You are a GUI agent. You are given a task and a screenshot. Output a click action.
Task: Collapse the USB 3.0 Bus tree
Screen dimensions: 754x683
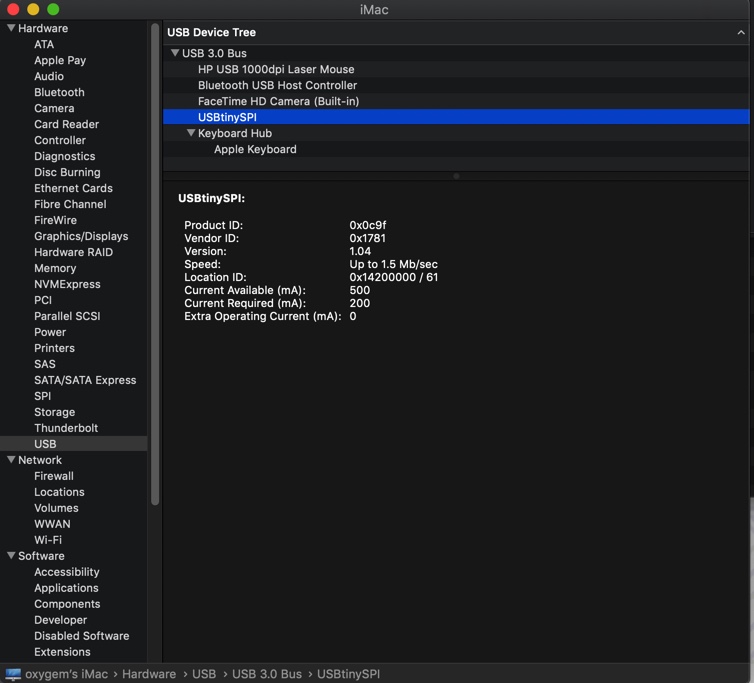175,53
